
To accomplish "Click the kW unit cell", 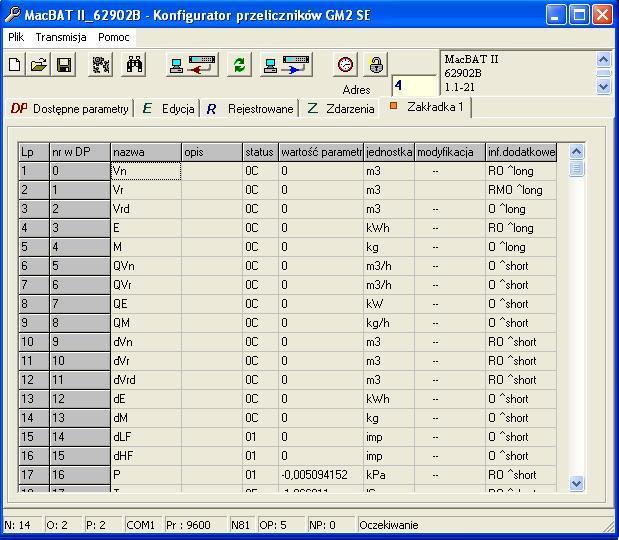I will pyautogui.click(x=389, y=304).
